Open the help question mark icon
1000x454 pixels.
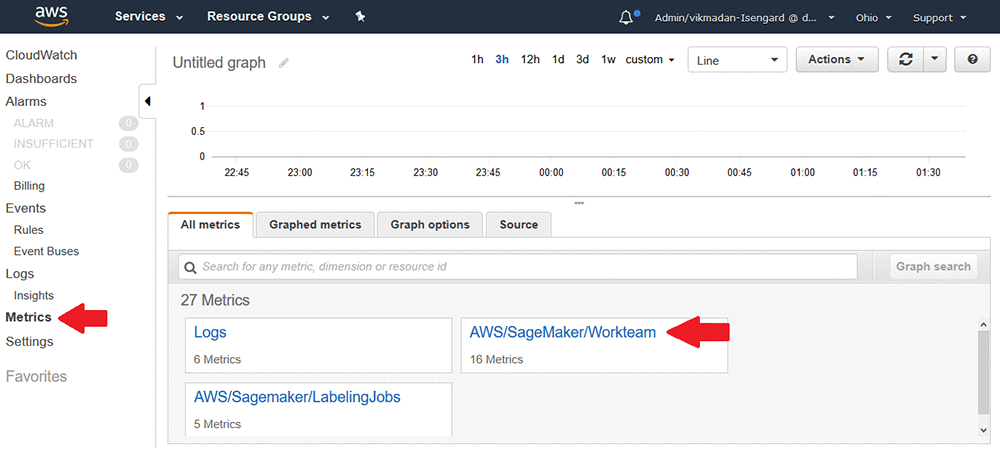[x=972, y=59]
